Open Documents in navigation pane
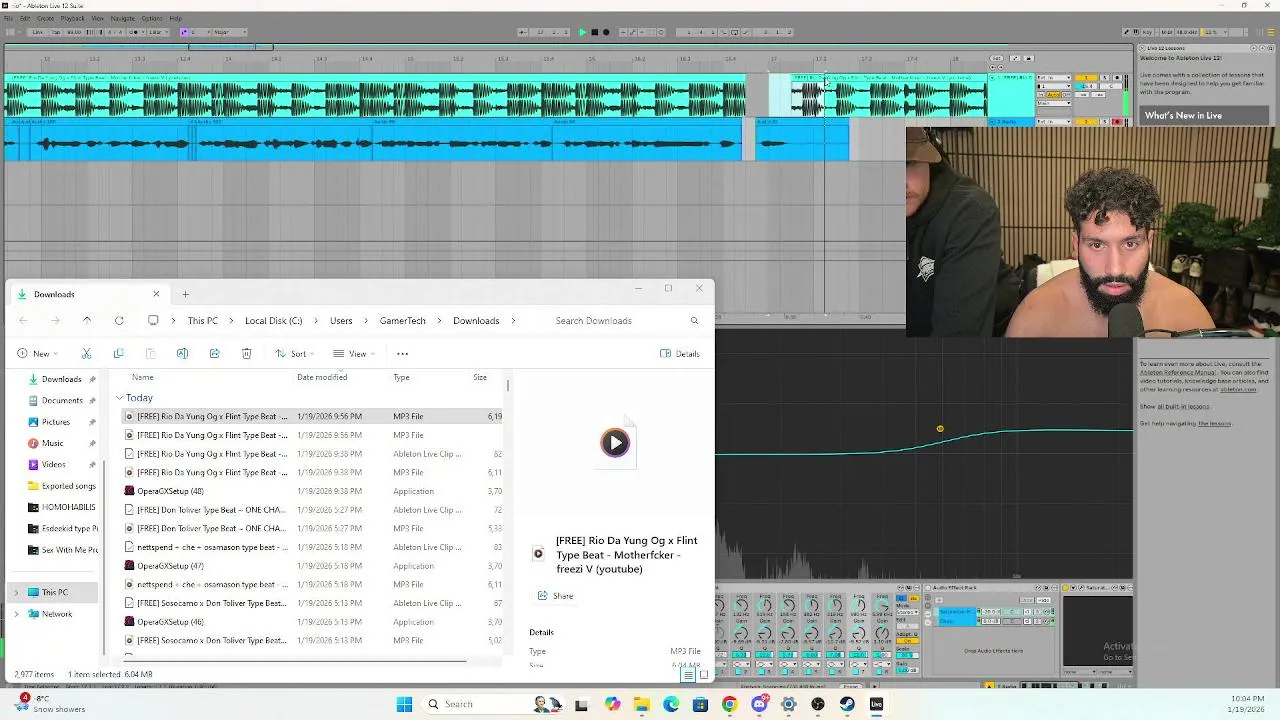Screen dimensions: 1280x720 tap(62, 400)
